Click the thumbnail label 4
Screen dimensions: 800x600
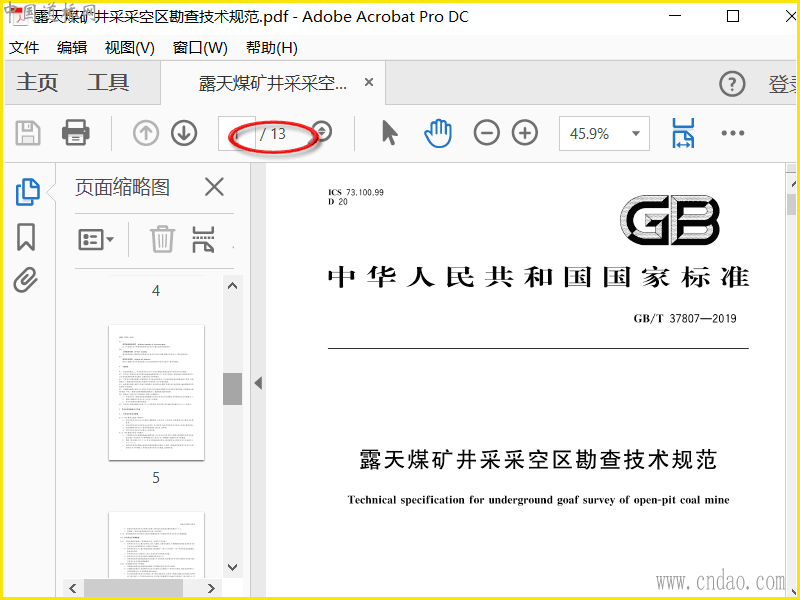(x=156, y=291)
